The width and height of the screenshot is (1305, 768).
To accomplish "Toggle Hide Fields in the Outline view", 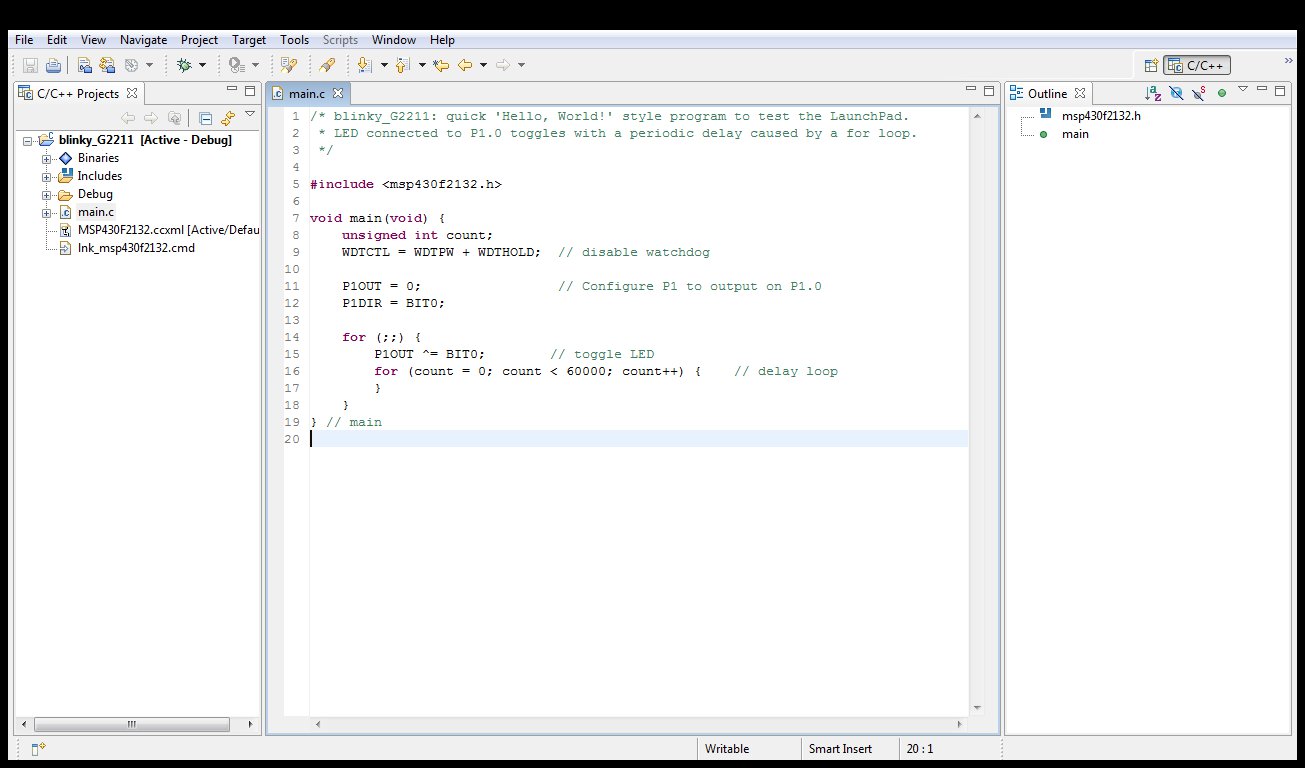I will pyautogui.click(x=1176, y=92).
